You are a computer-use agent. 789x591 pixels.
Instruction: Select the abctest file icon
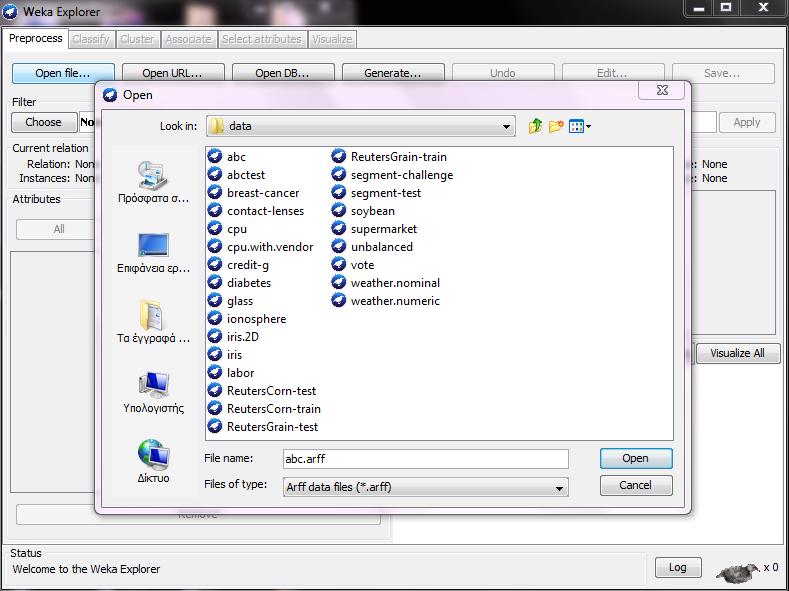(215, 175)
